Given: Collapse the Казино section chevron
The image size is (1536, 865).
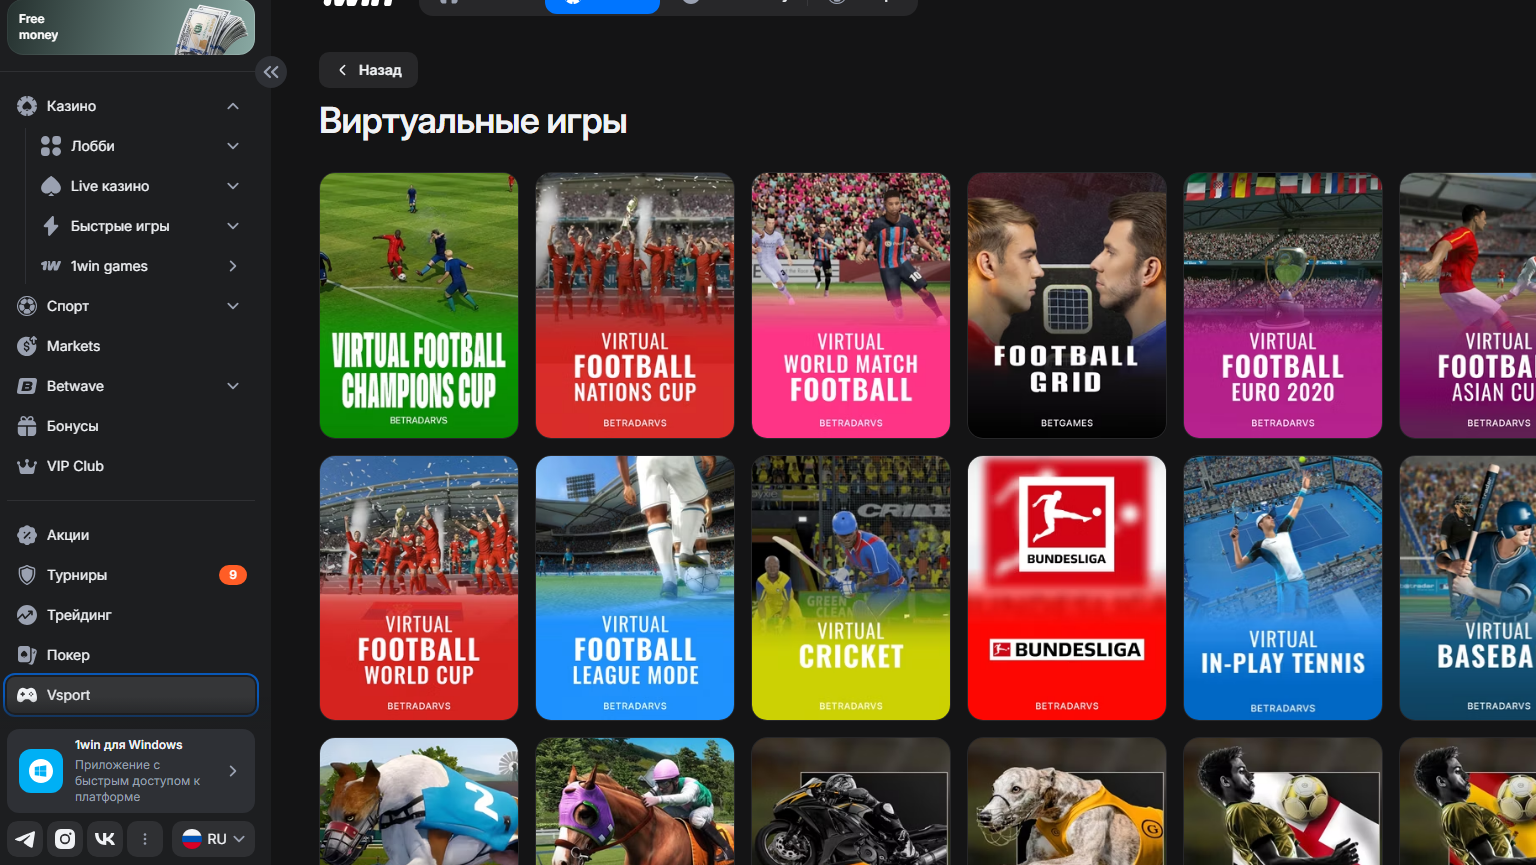Looking at the screenshot, I should point(233,106).
